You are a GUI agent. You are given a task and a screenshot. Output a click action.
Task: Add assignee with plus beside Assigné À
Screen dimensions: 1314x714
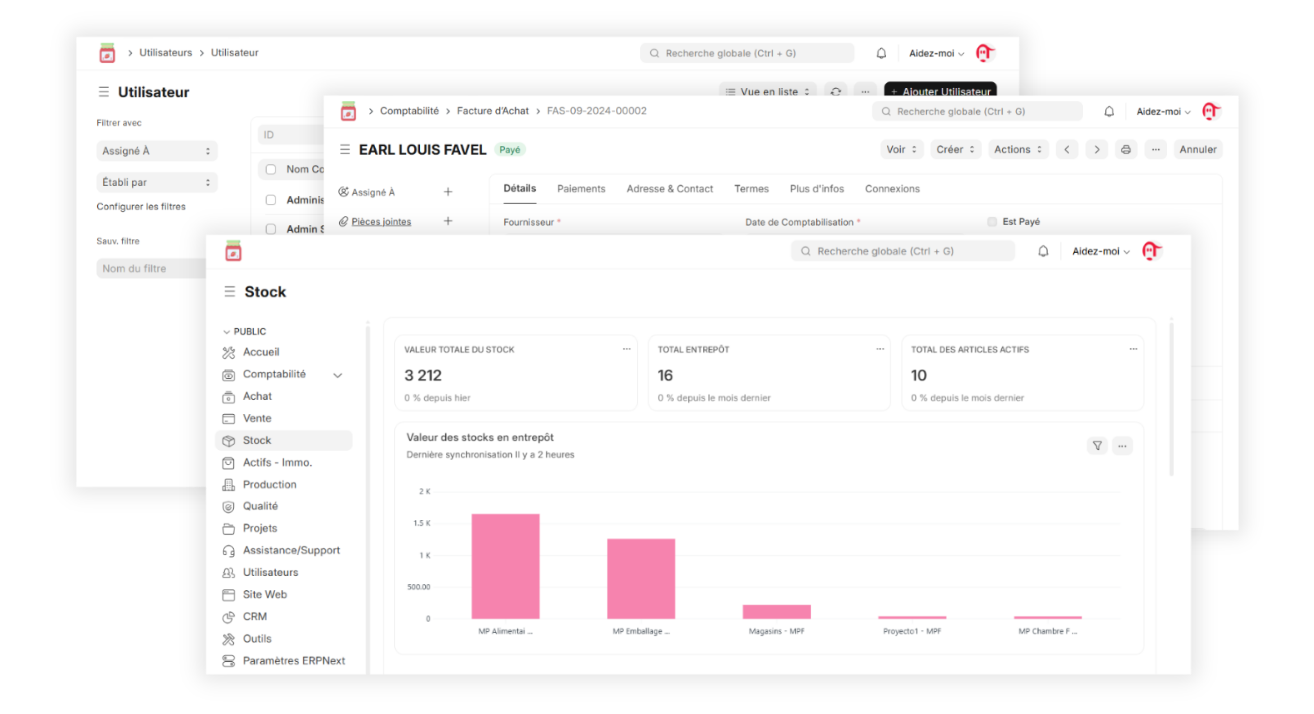[x=448, y=192]
